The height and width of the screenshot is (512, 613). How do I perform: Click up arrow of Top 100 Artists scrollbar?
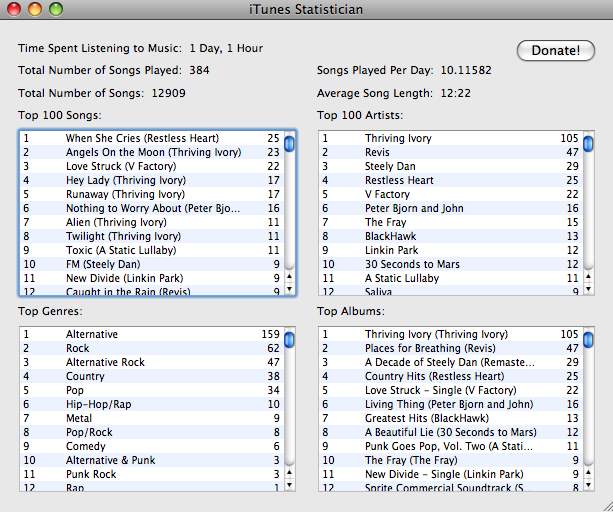tap(588, 277)
